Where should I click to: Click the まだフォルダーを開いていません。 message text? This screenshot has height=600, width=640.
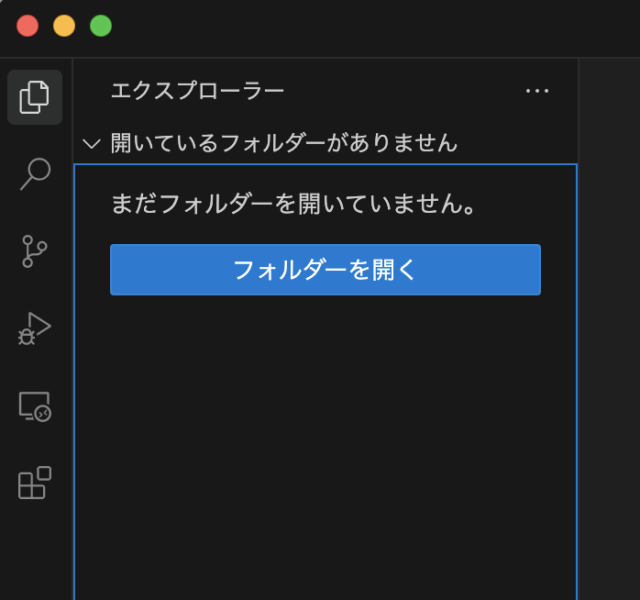tap(293, 204)
